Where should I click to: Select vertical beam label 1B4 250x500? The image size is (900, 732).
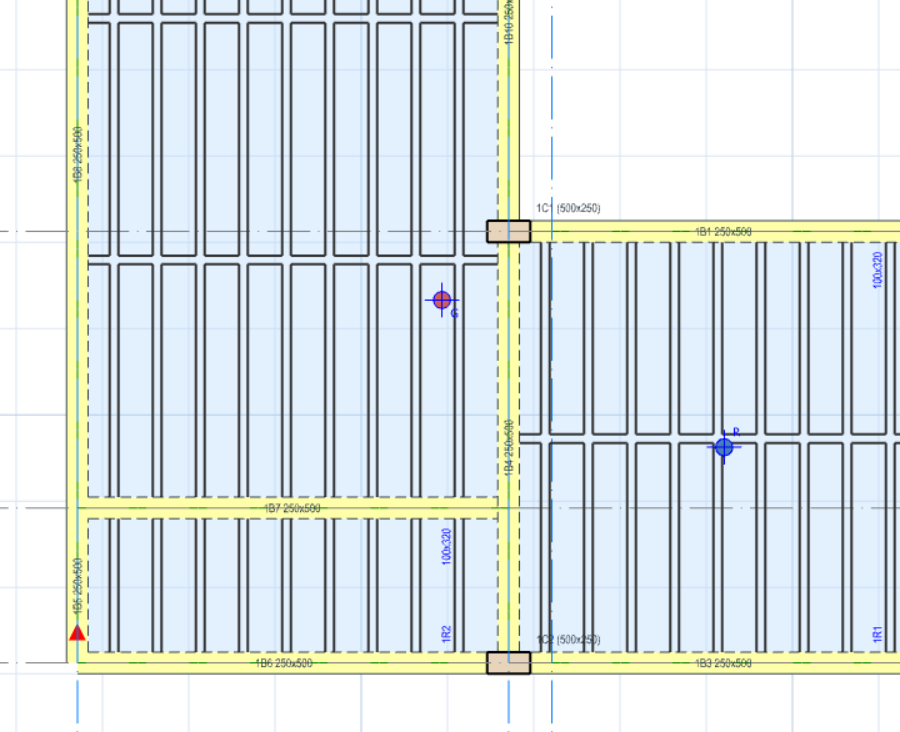click(x=509, y=447)
